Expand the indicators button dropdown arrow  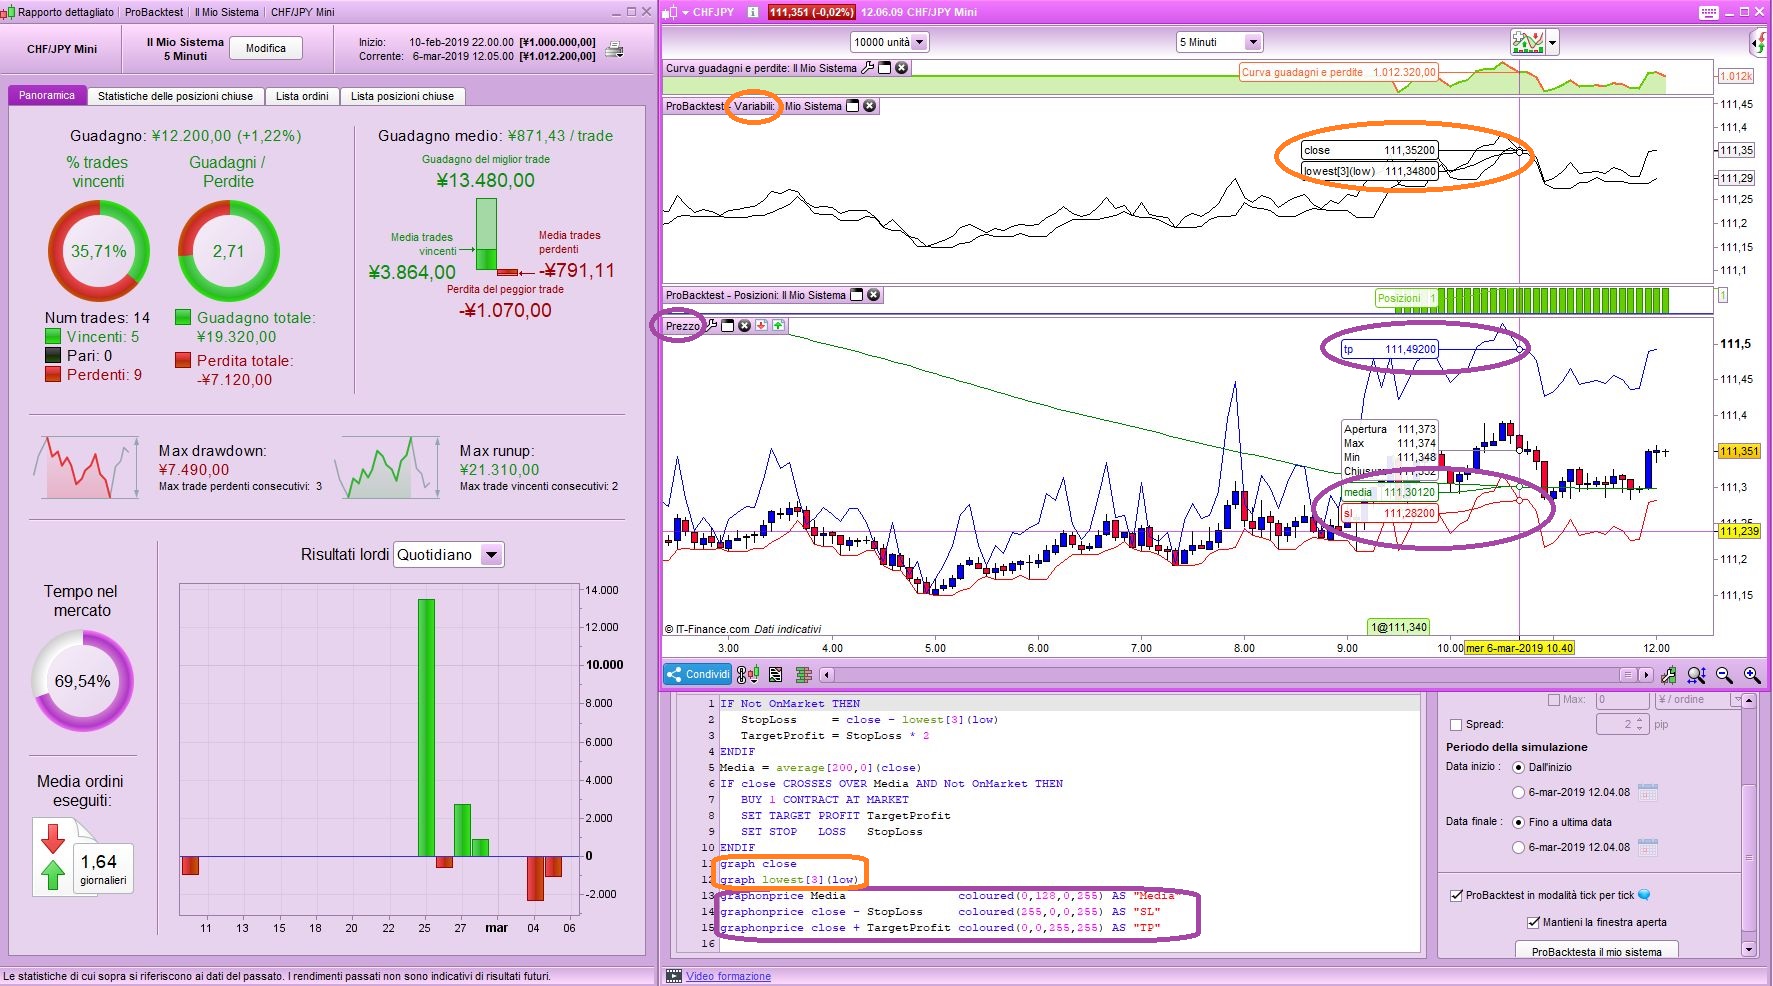click(x=1552, y=43)
